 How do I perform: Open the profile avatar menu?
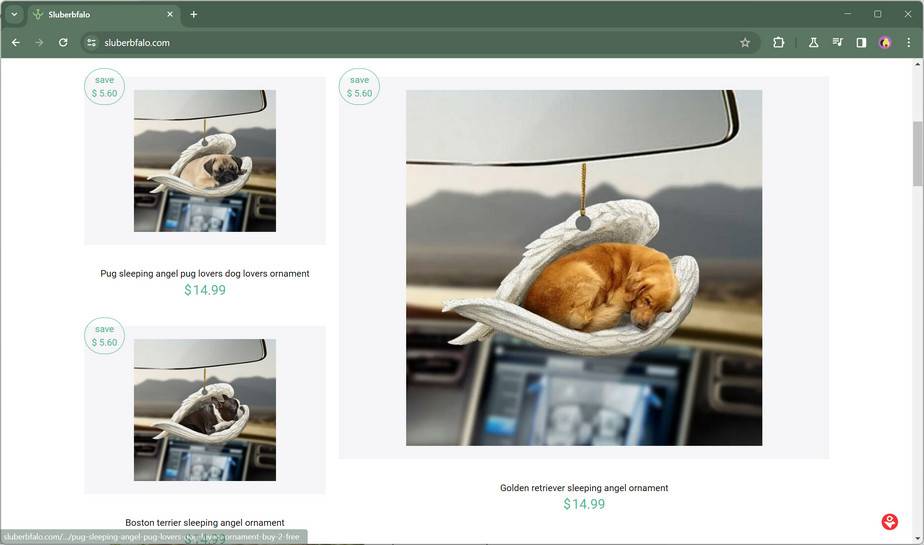click(x=885, y=42)
